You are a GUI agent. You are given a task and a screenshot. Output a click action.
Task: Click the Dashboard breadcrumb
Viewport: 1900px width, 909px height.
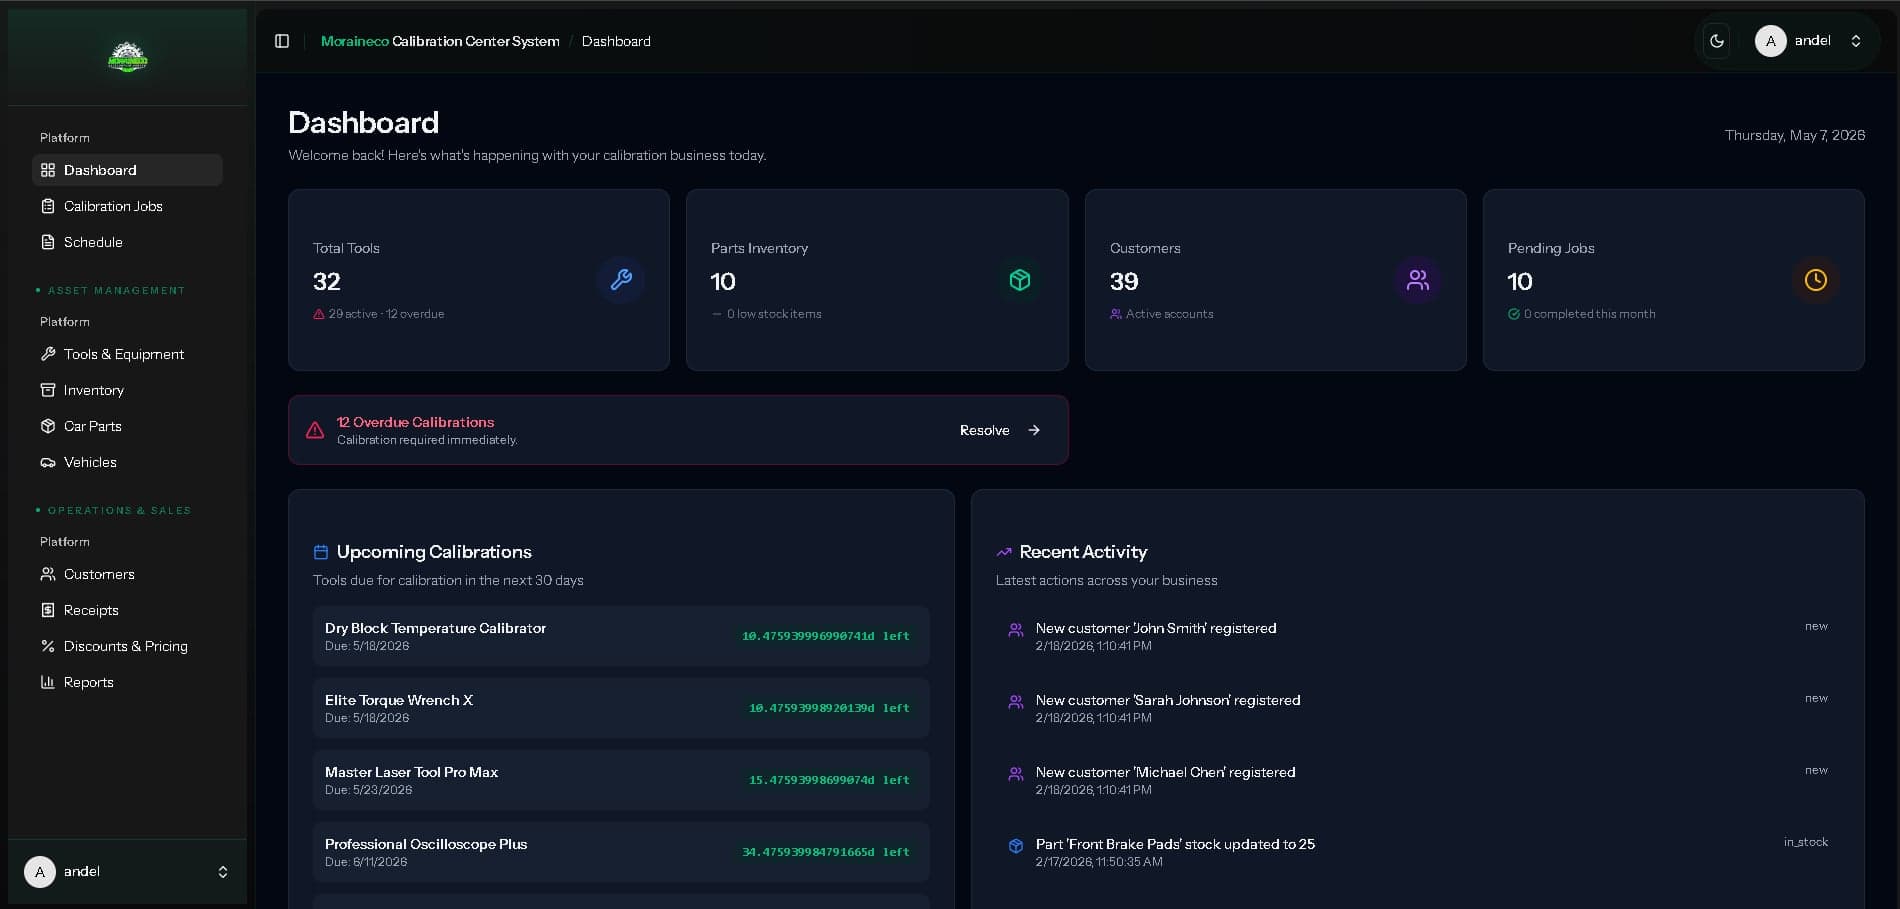(616, 41)
